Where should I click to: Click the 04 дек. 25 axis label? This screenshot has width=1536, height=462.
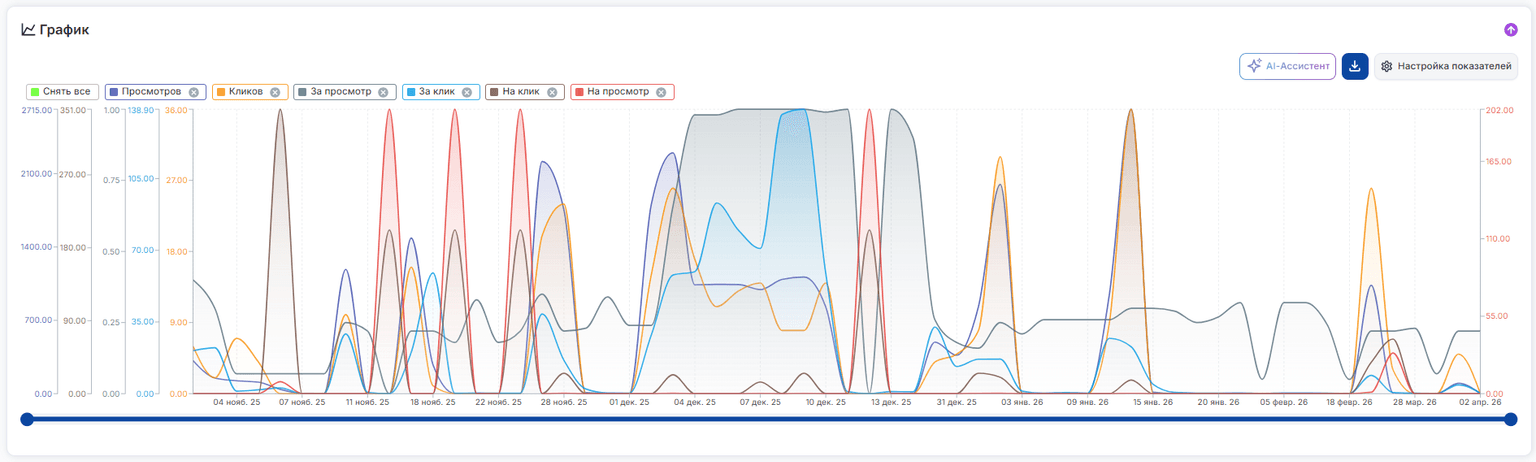coord(695,402)
